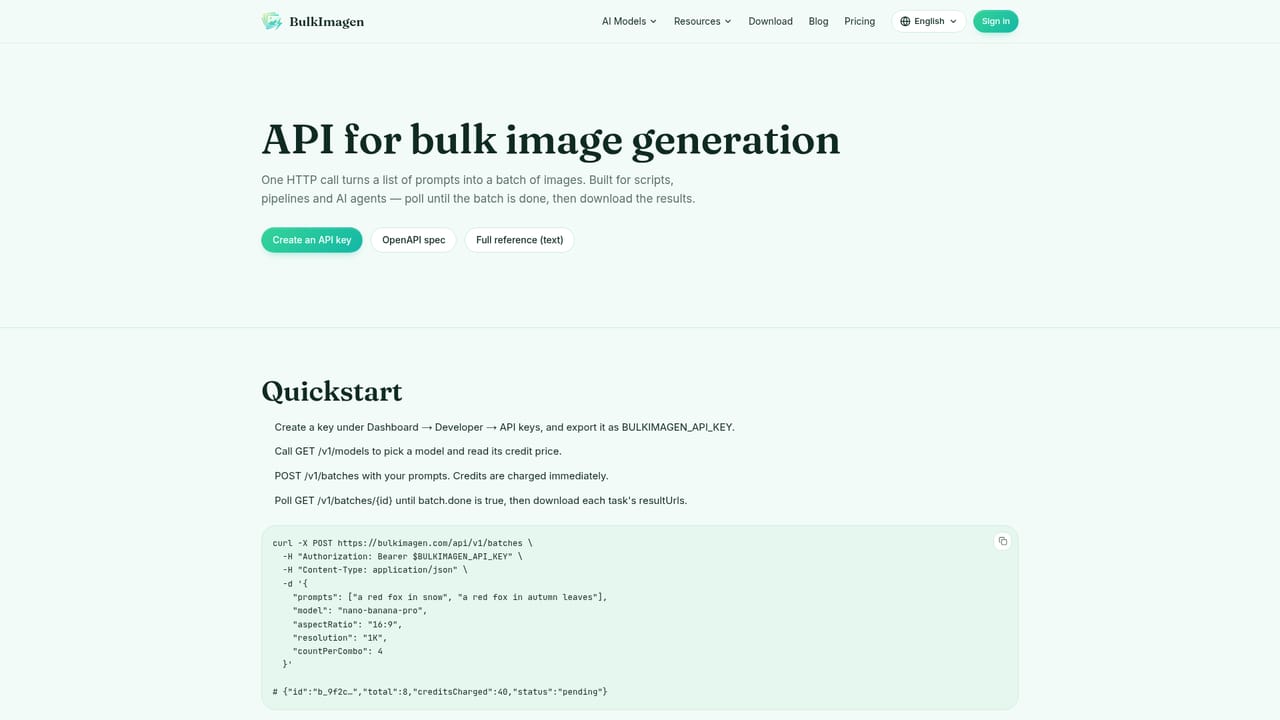Viewport: 1280px width, 720px height.
Task: Click the "API for bulk image generation" heading
Action: (x=551, y=140)
